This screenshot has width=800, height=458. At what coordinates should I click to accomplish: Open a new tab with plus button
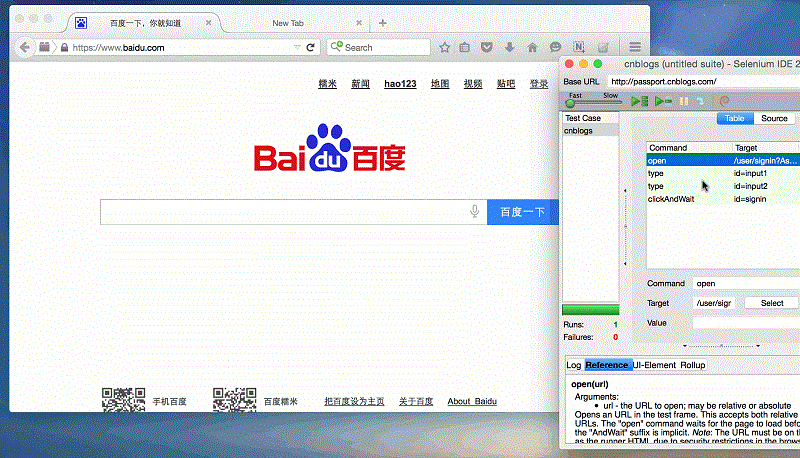point(383,23)
